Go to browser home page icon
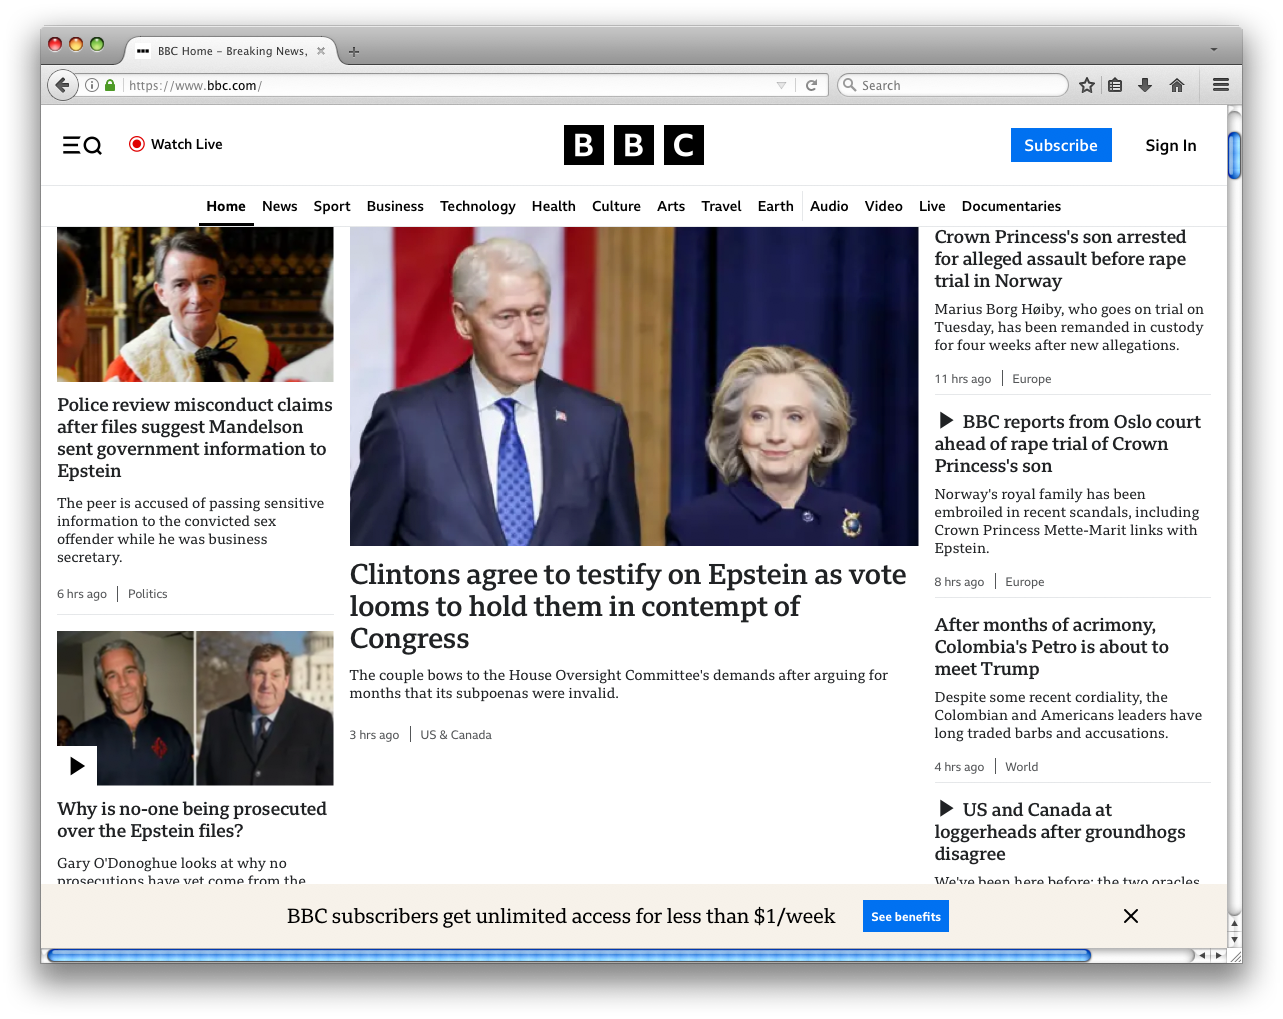1283x1019 pixels. pos(1177,85)
